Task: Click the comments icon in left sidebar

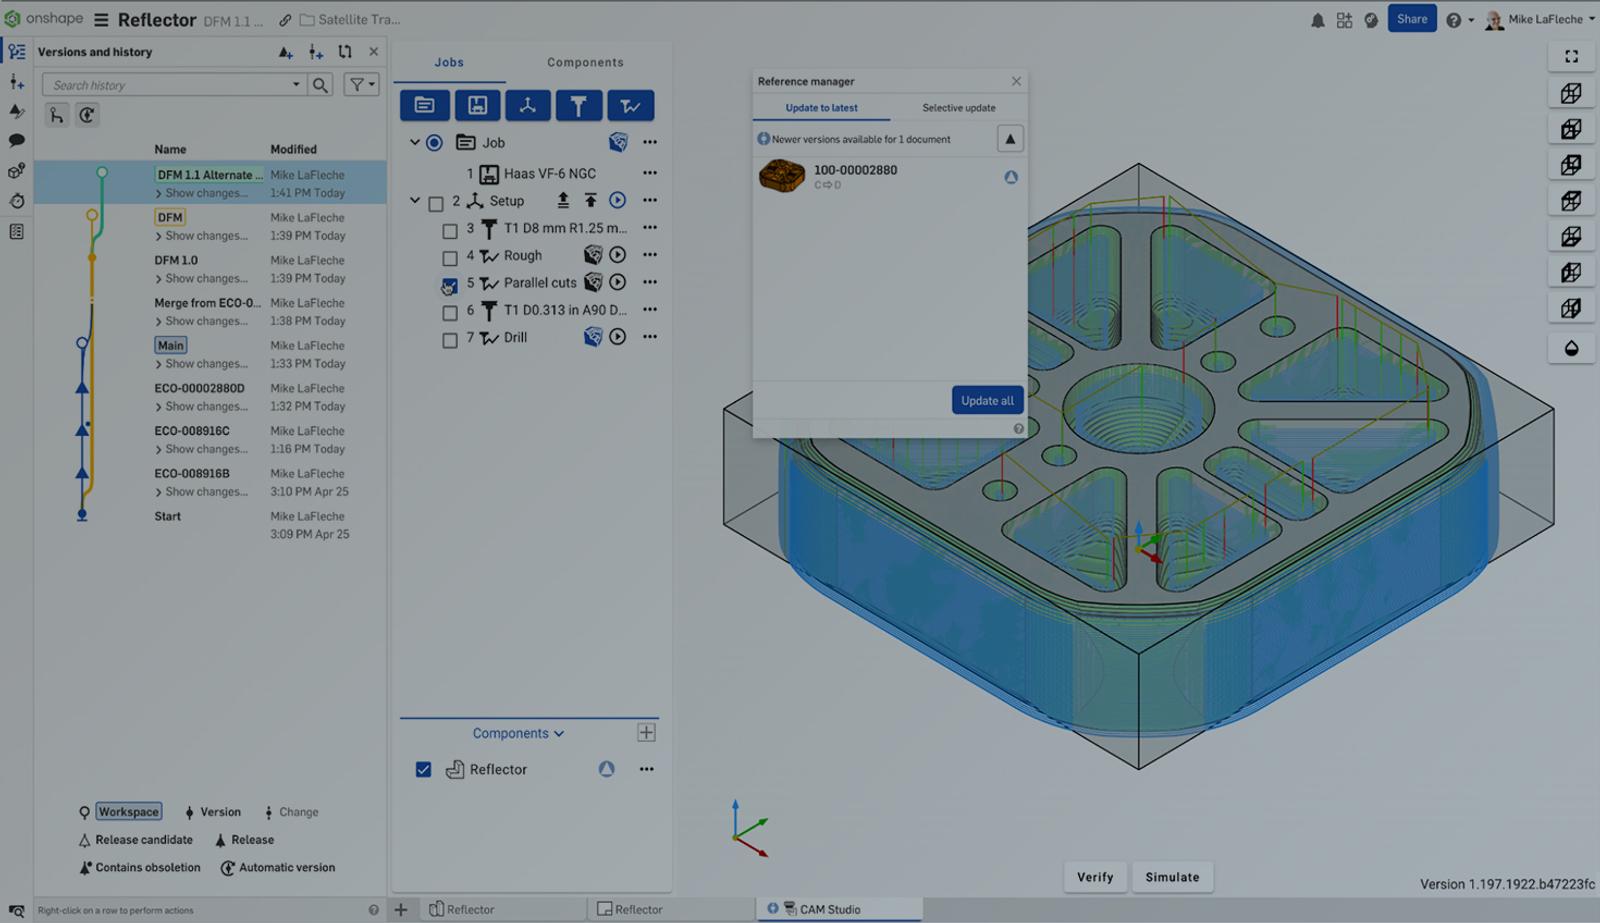Action: click(17, 141)
